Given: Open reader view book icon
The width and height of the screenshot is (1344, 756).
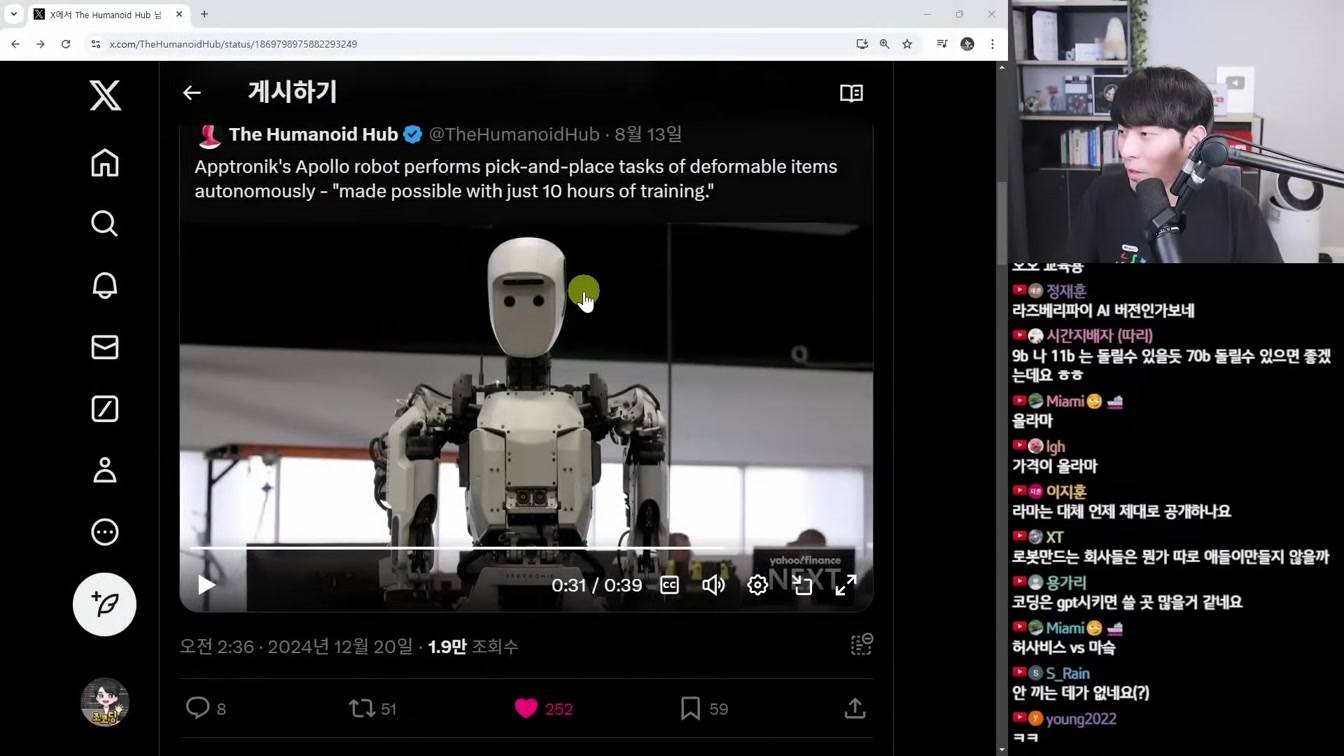Looking at the screenshot, I should pyautogui.click(x=851, y=93).
